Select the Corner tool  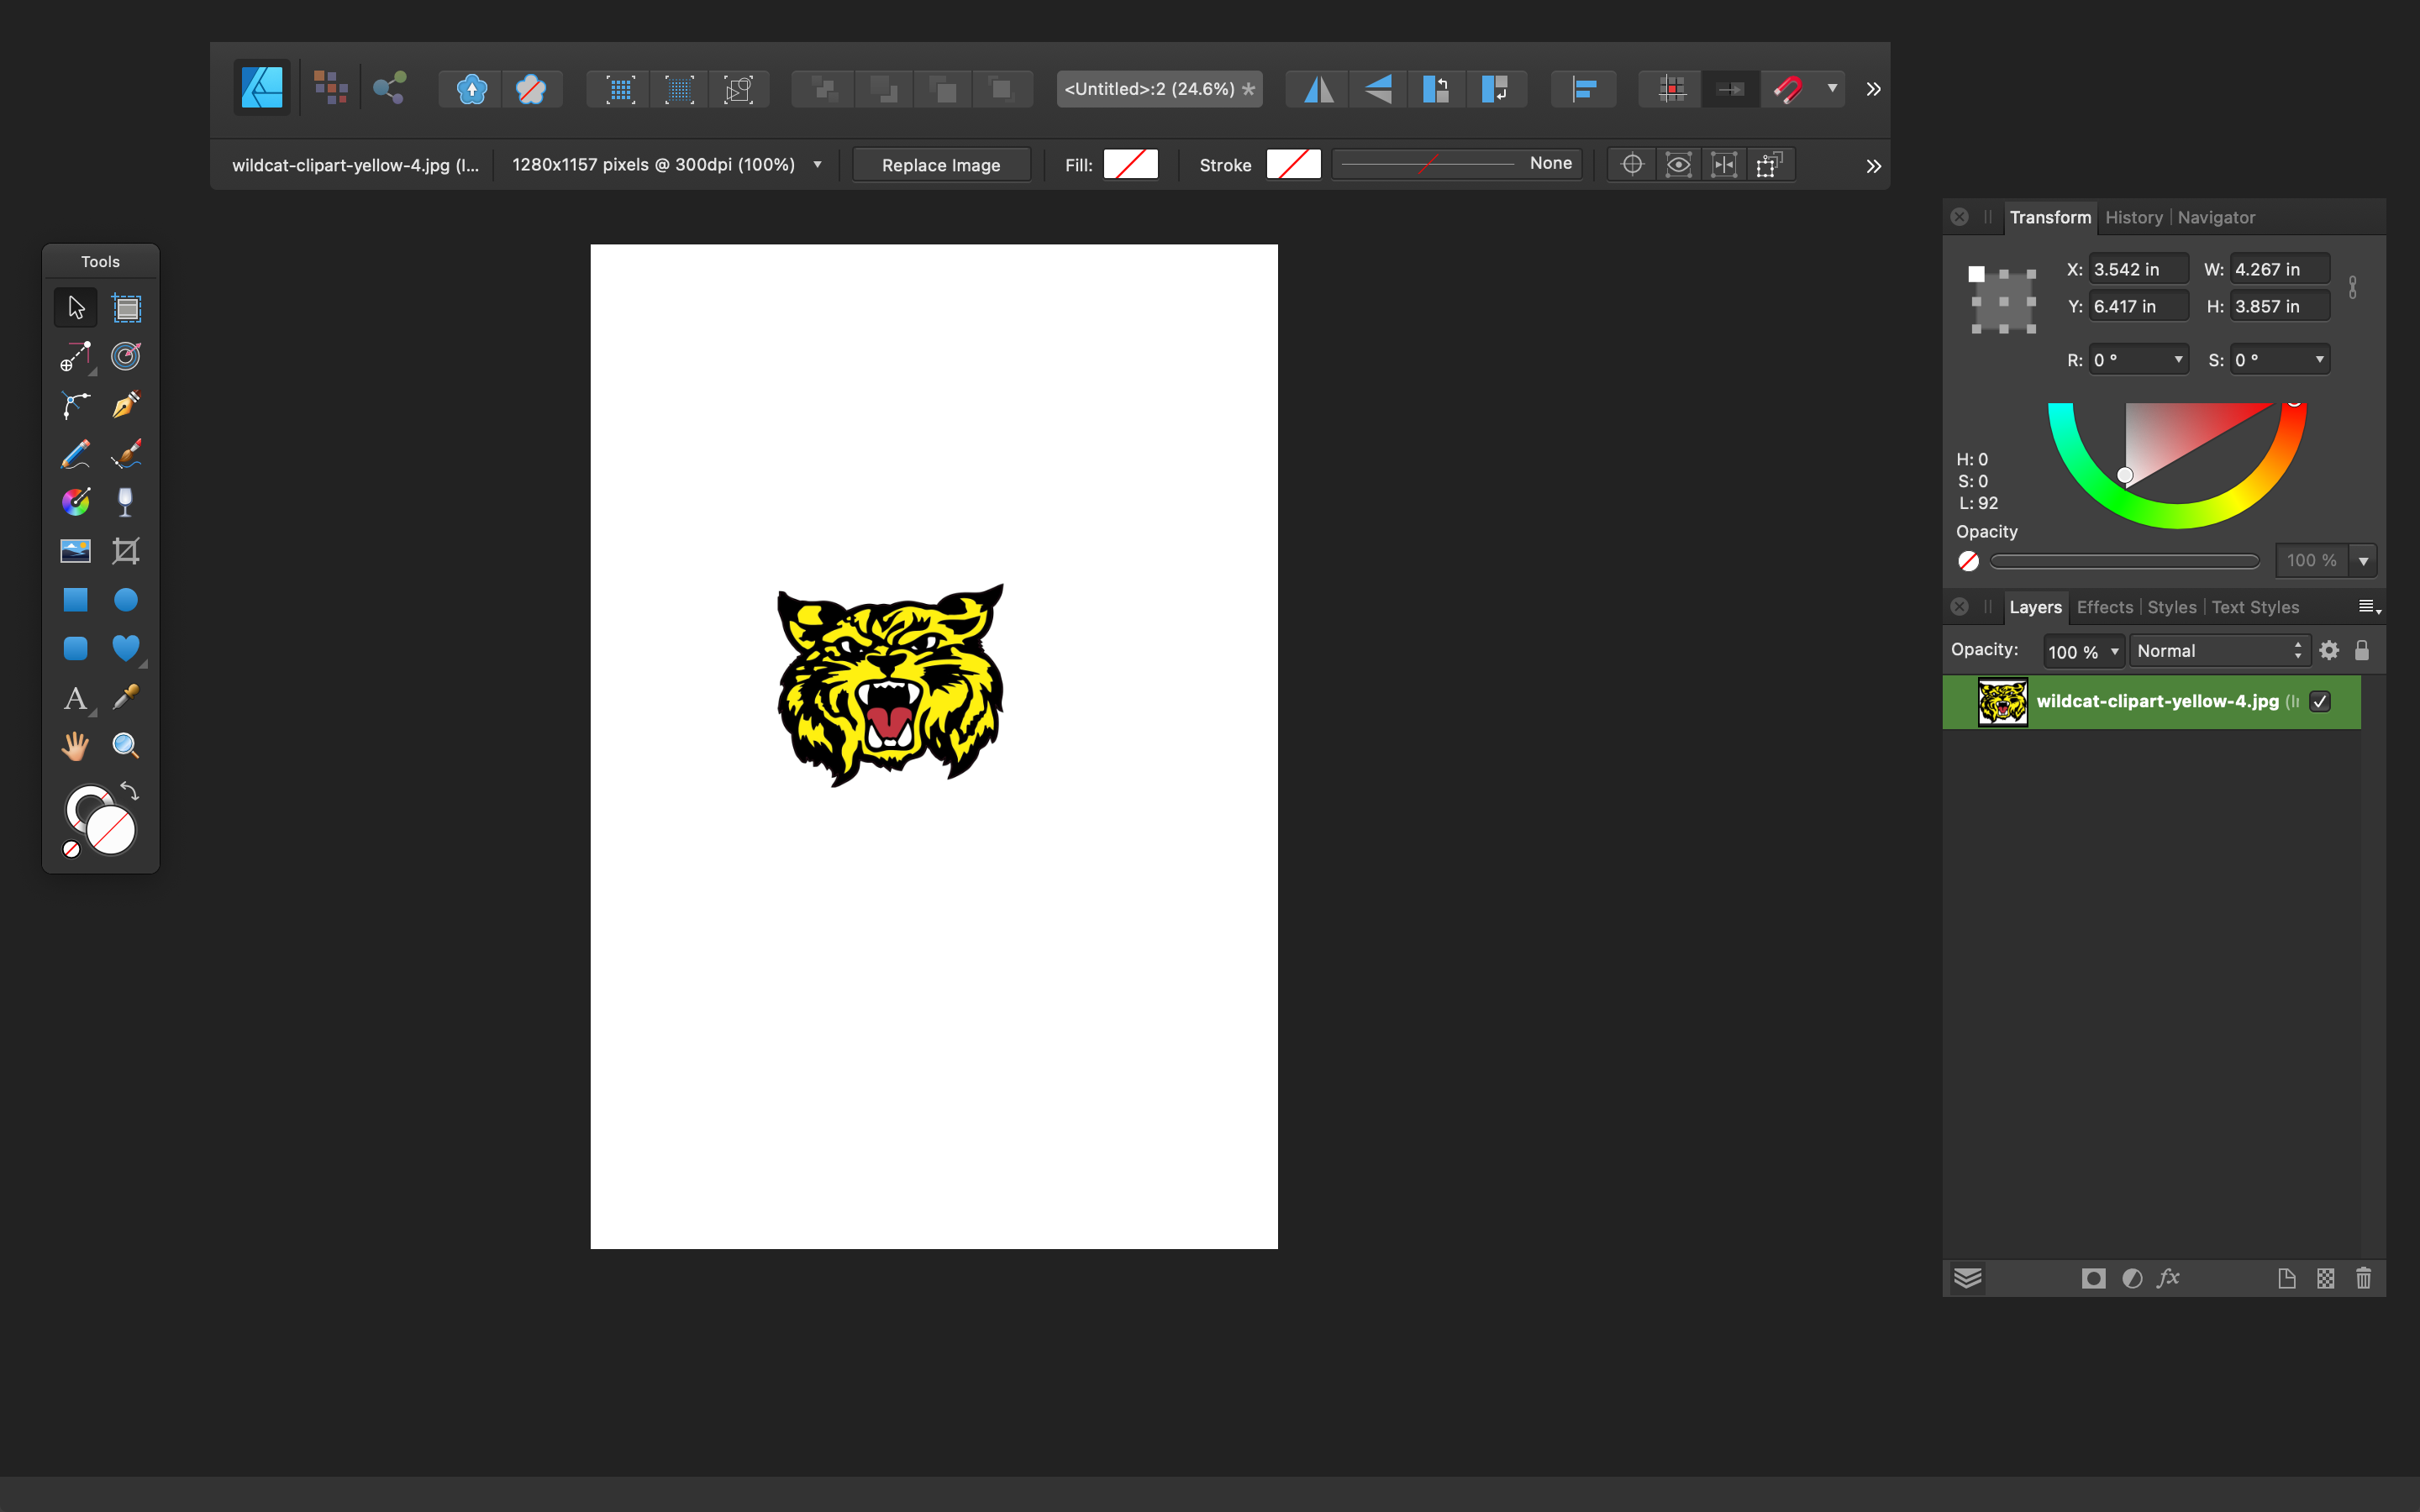(76, 405)
